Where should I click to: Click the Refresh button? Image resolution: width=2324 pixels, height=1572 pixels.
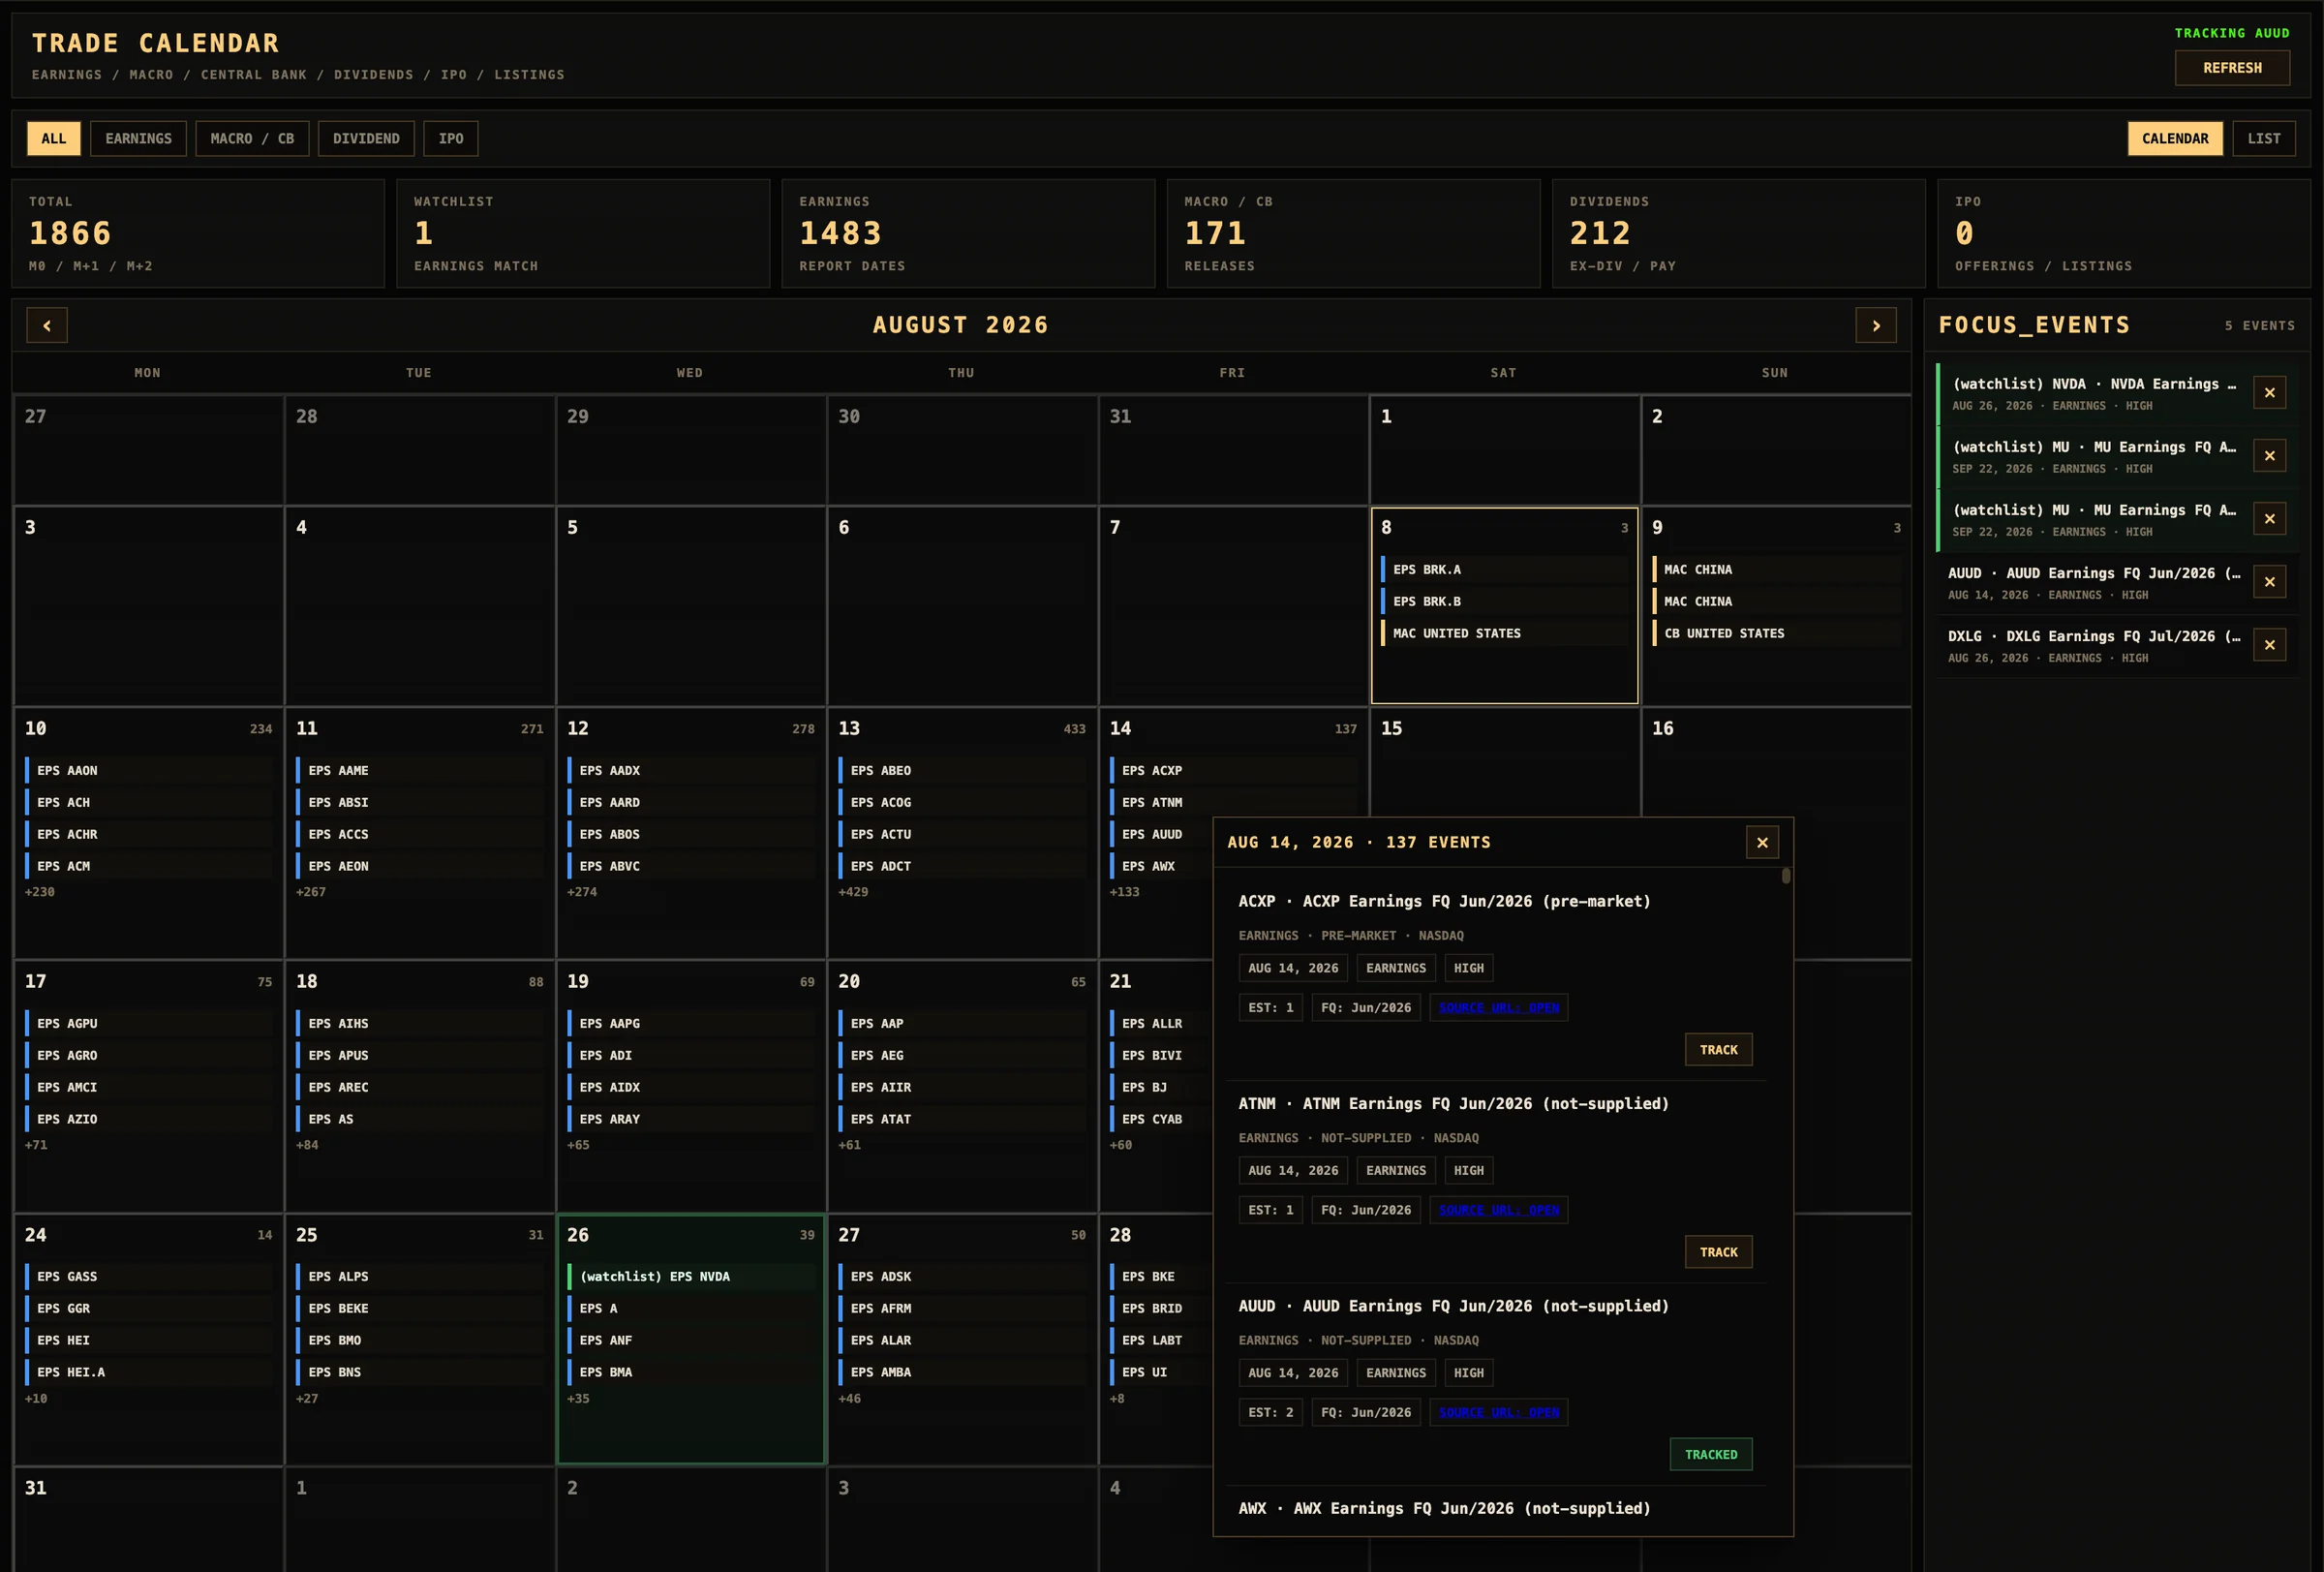(2232, 68)
